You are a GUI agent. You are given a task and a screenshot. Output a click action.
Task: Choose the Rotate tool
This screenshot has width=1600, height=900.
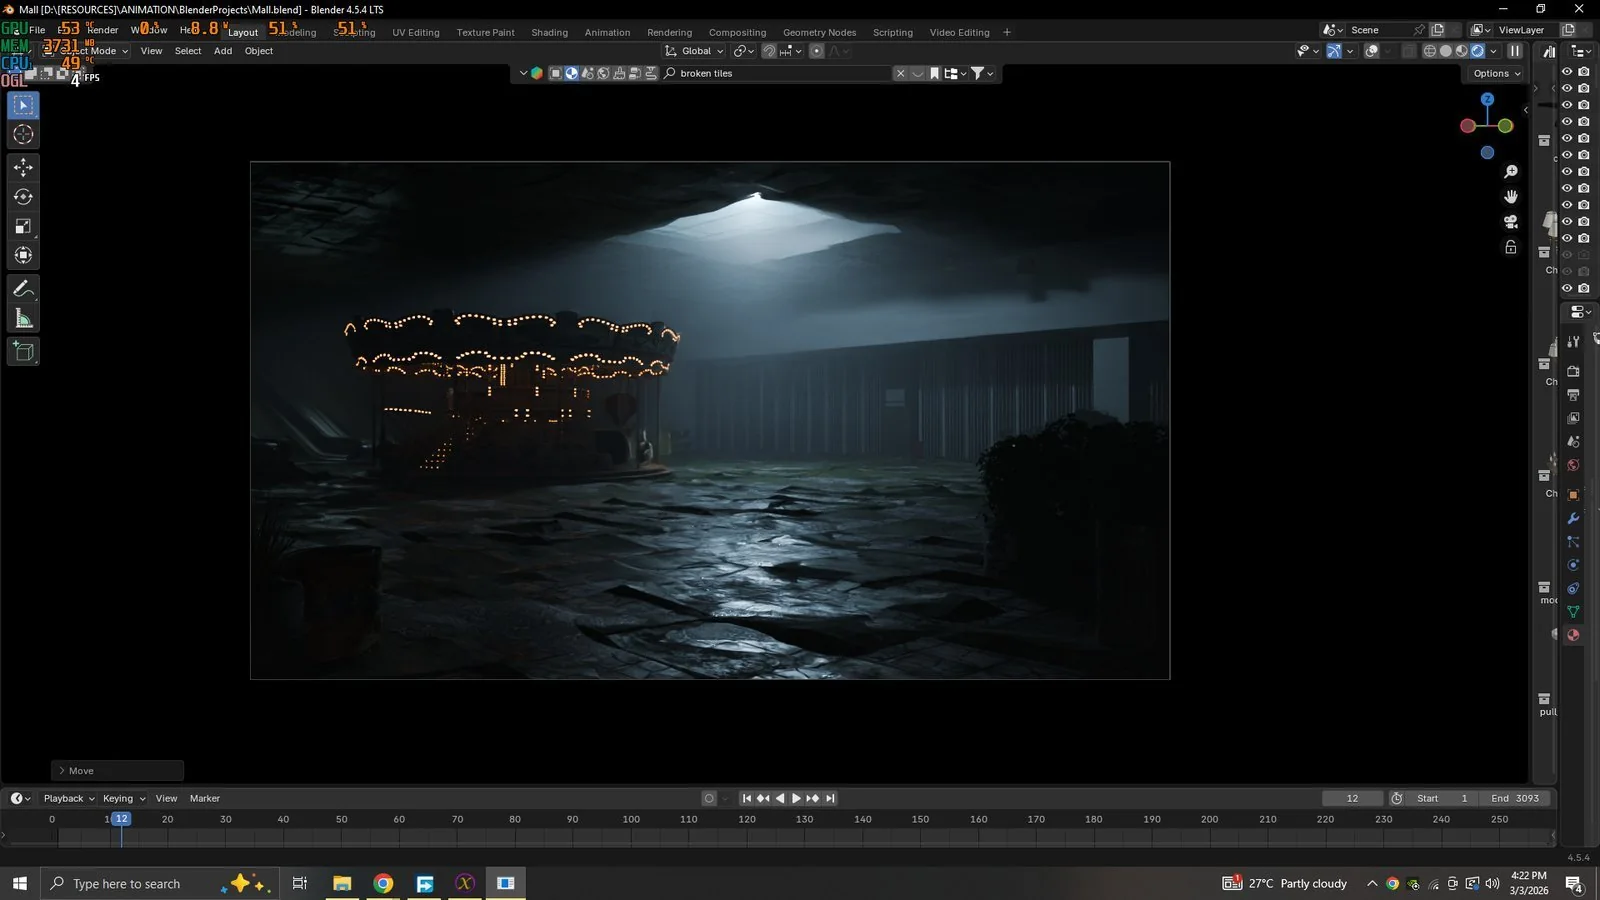[x=23, y=197]
